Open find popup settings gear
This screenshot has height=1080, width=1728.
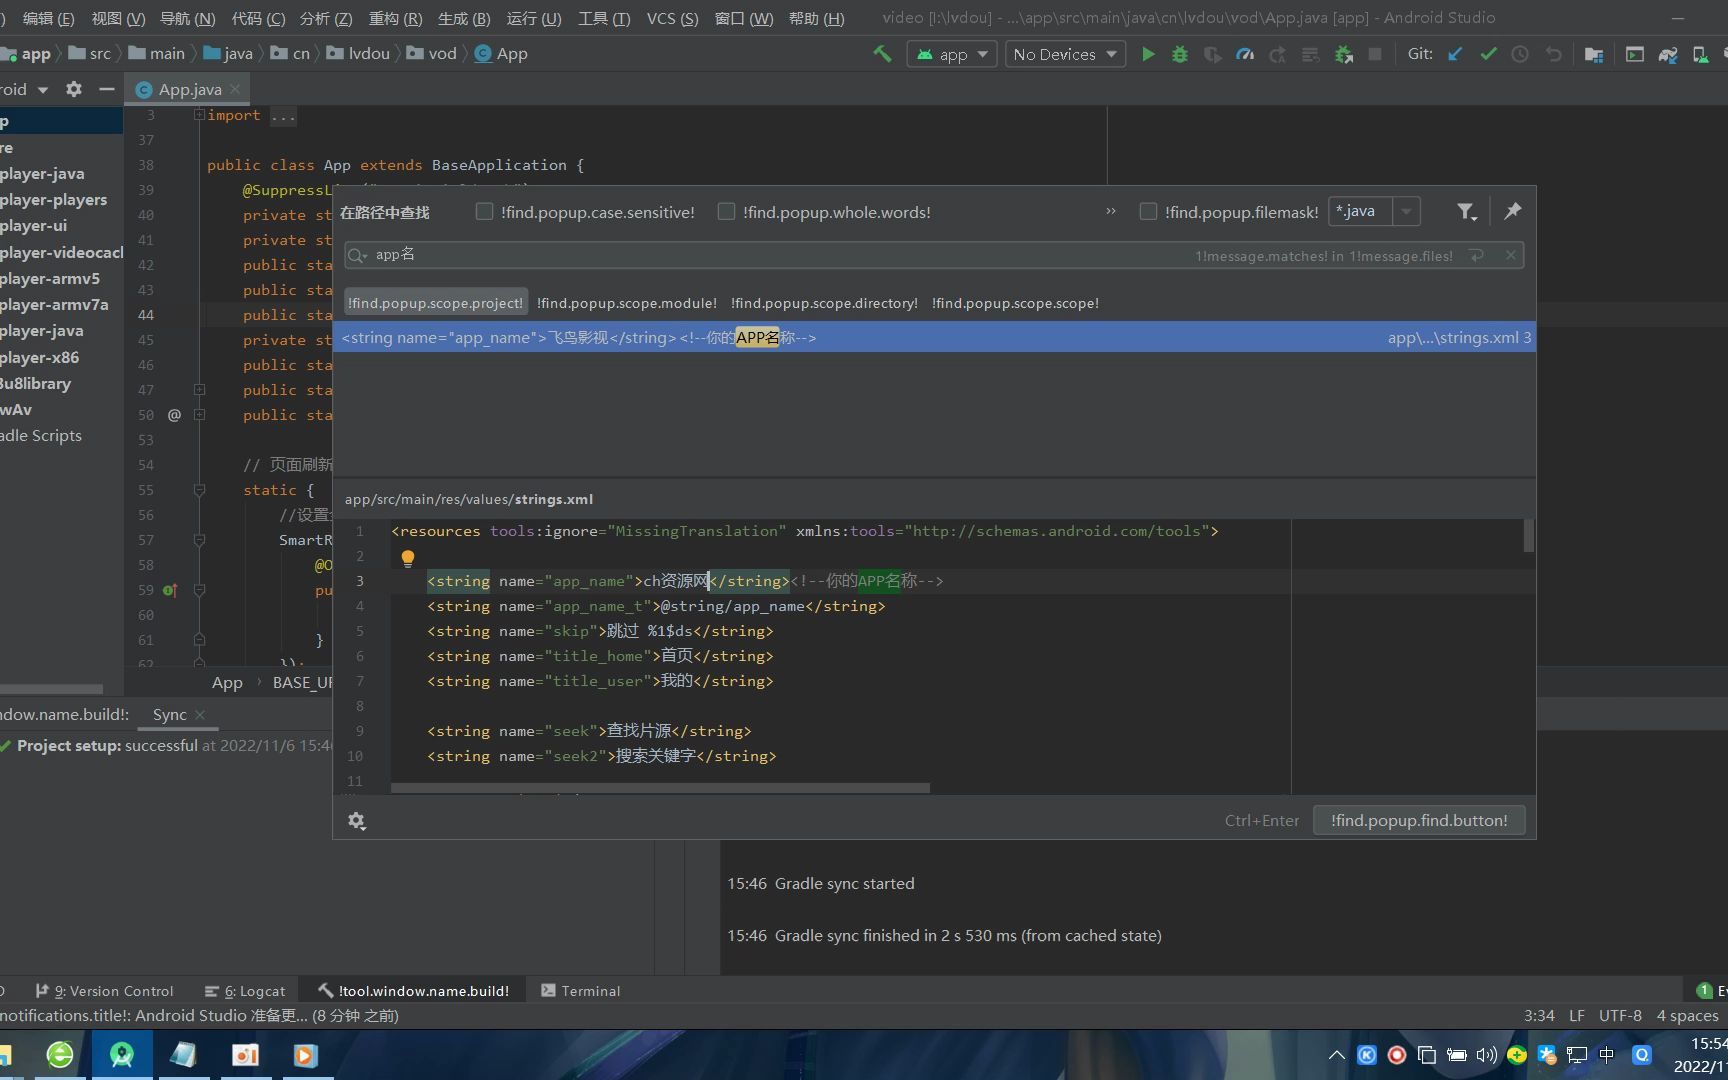pyautogui.click(x=356, y=820)
